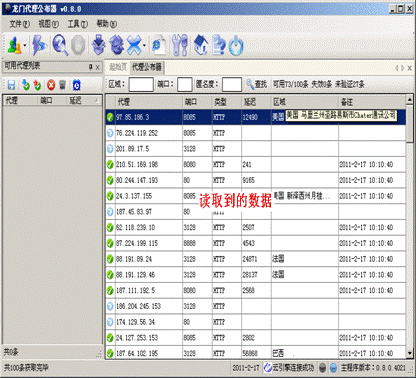416x378 pixels.
Task: Click the blue alarm clock icon
Action: (x=77, y=85)
